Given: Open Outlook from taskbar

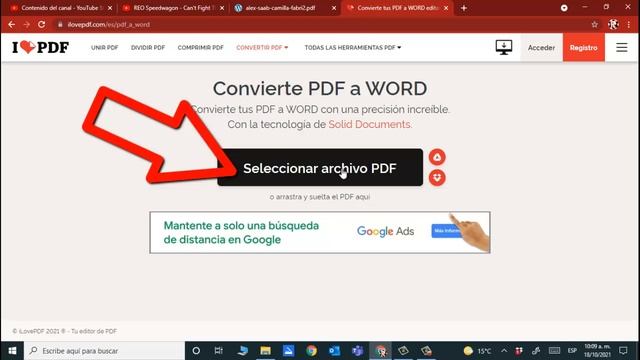Looking at the screenshot, I should (334, 351).
